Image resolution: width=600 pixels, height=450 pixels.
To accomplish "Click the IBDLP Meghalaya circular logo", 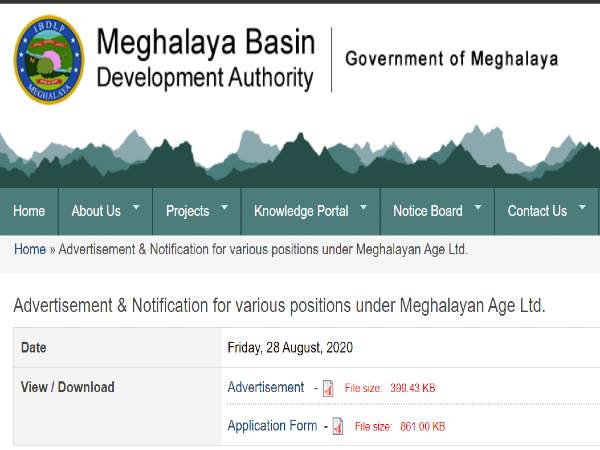I will (46, 58).
